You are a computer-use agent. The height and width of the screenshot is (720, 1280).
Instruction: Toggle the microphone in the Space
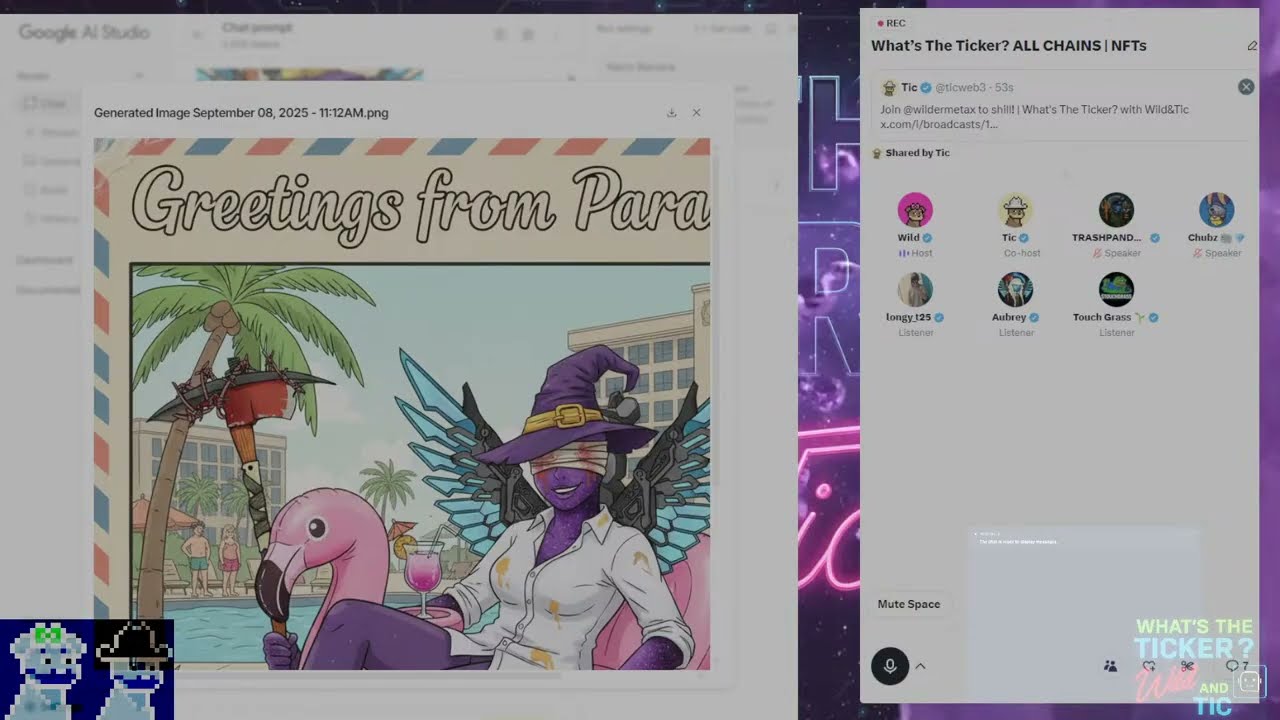coord(890,666)
